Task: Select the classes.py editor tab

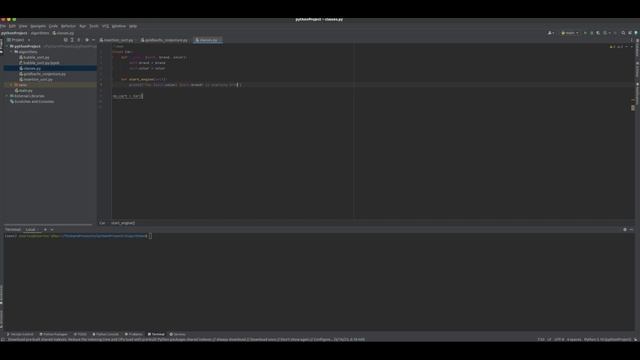Action: tap(207, 40)
